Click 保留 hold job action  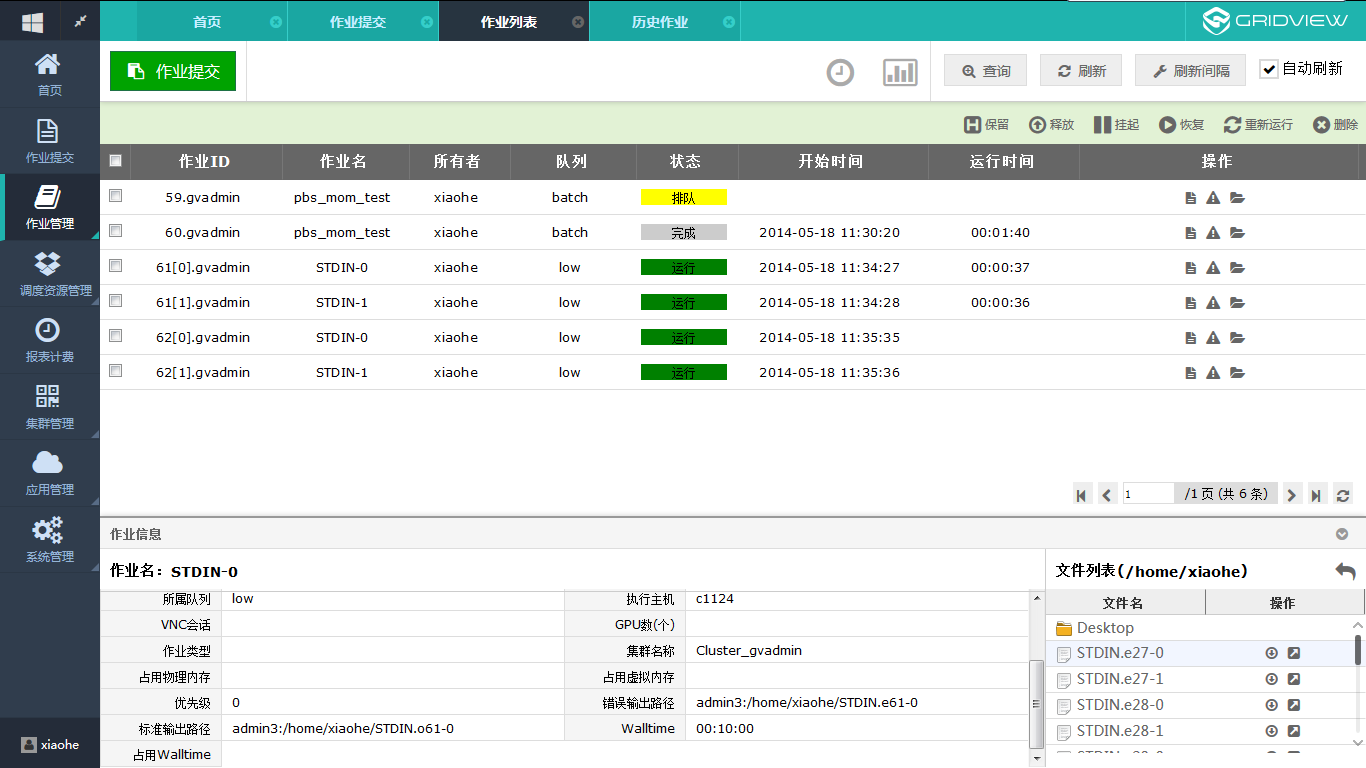pyautogui.click(x=986, y=125)
